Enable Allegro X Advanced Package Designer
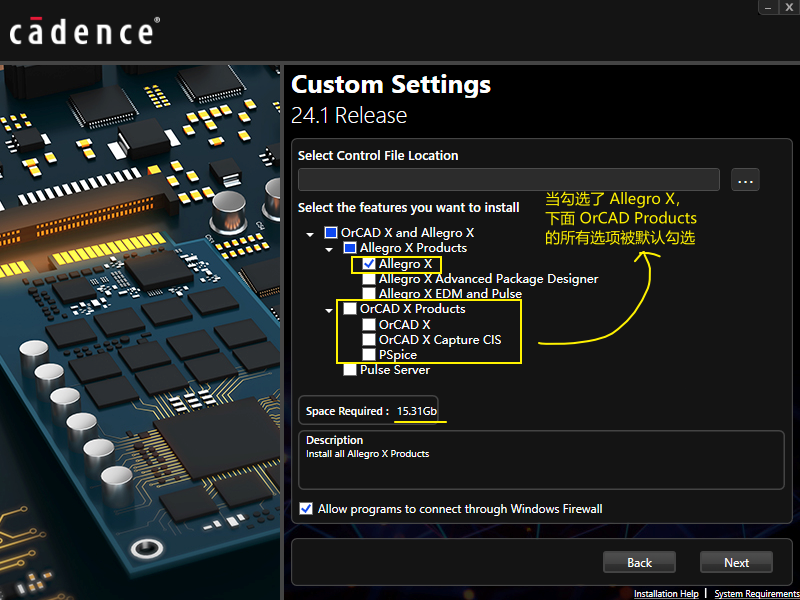This screenshot has height=600, width=800. click(369, 279)
